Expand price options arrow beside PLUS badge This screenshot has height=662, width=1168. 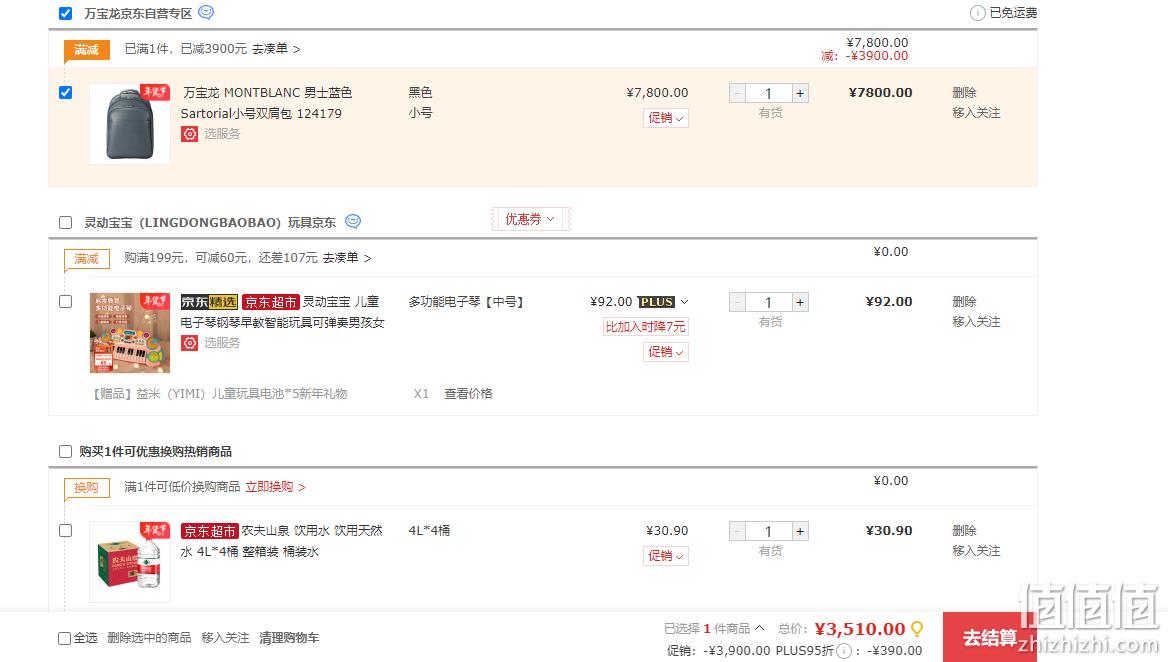tap(685, 302)
